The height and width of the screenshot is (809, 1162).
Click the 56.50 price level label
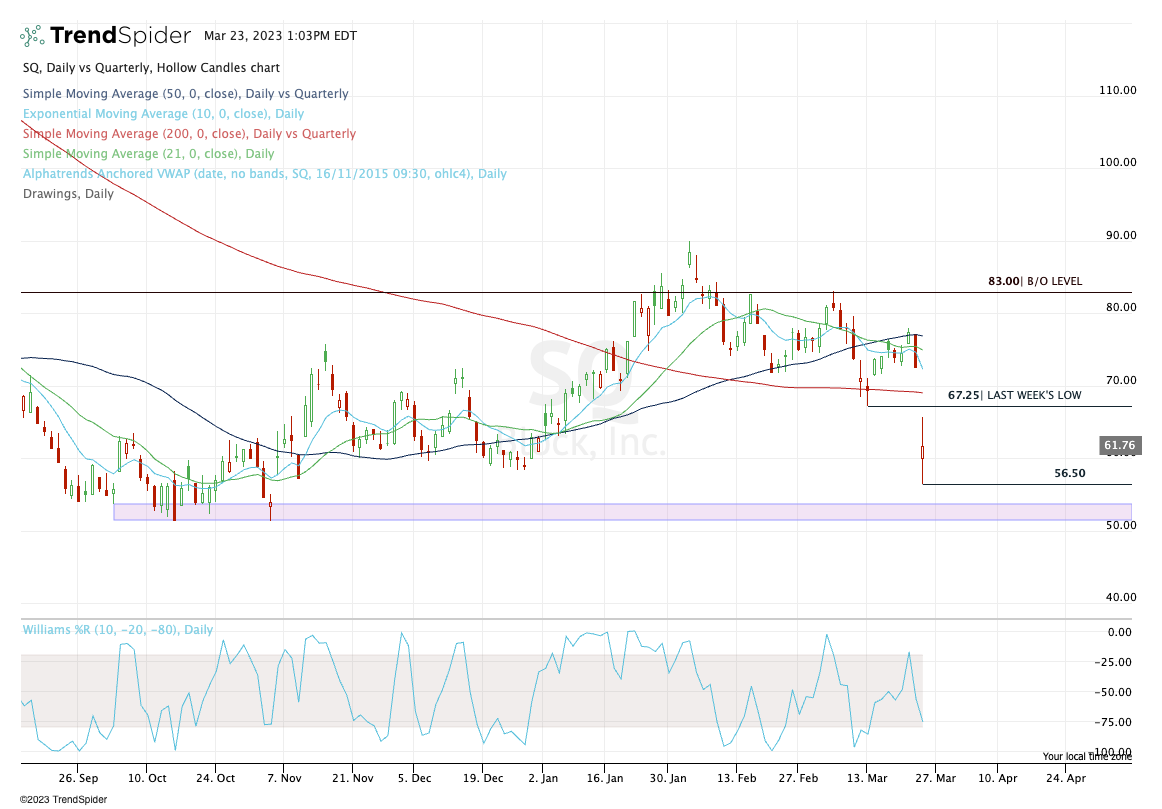click(1070, 473)
